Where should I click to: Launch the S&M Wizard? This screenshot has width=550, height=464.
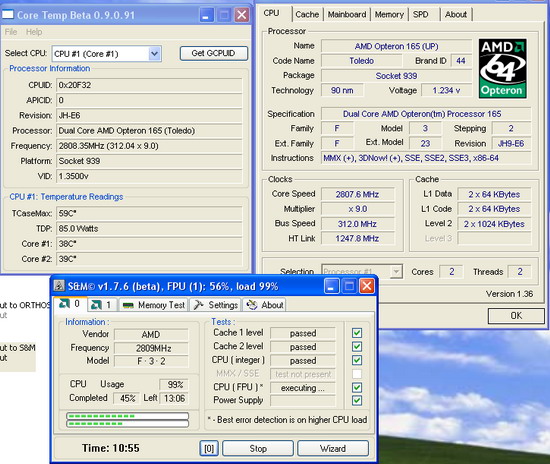coord(333,448)
